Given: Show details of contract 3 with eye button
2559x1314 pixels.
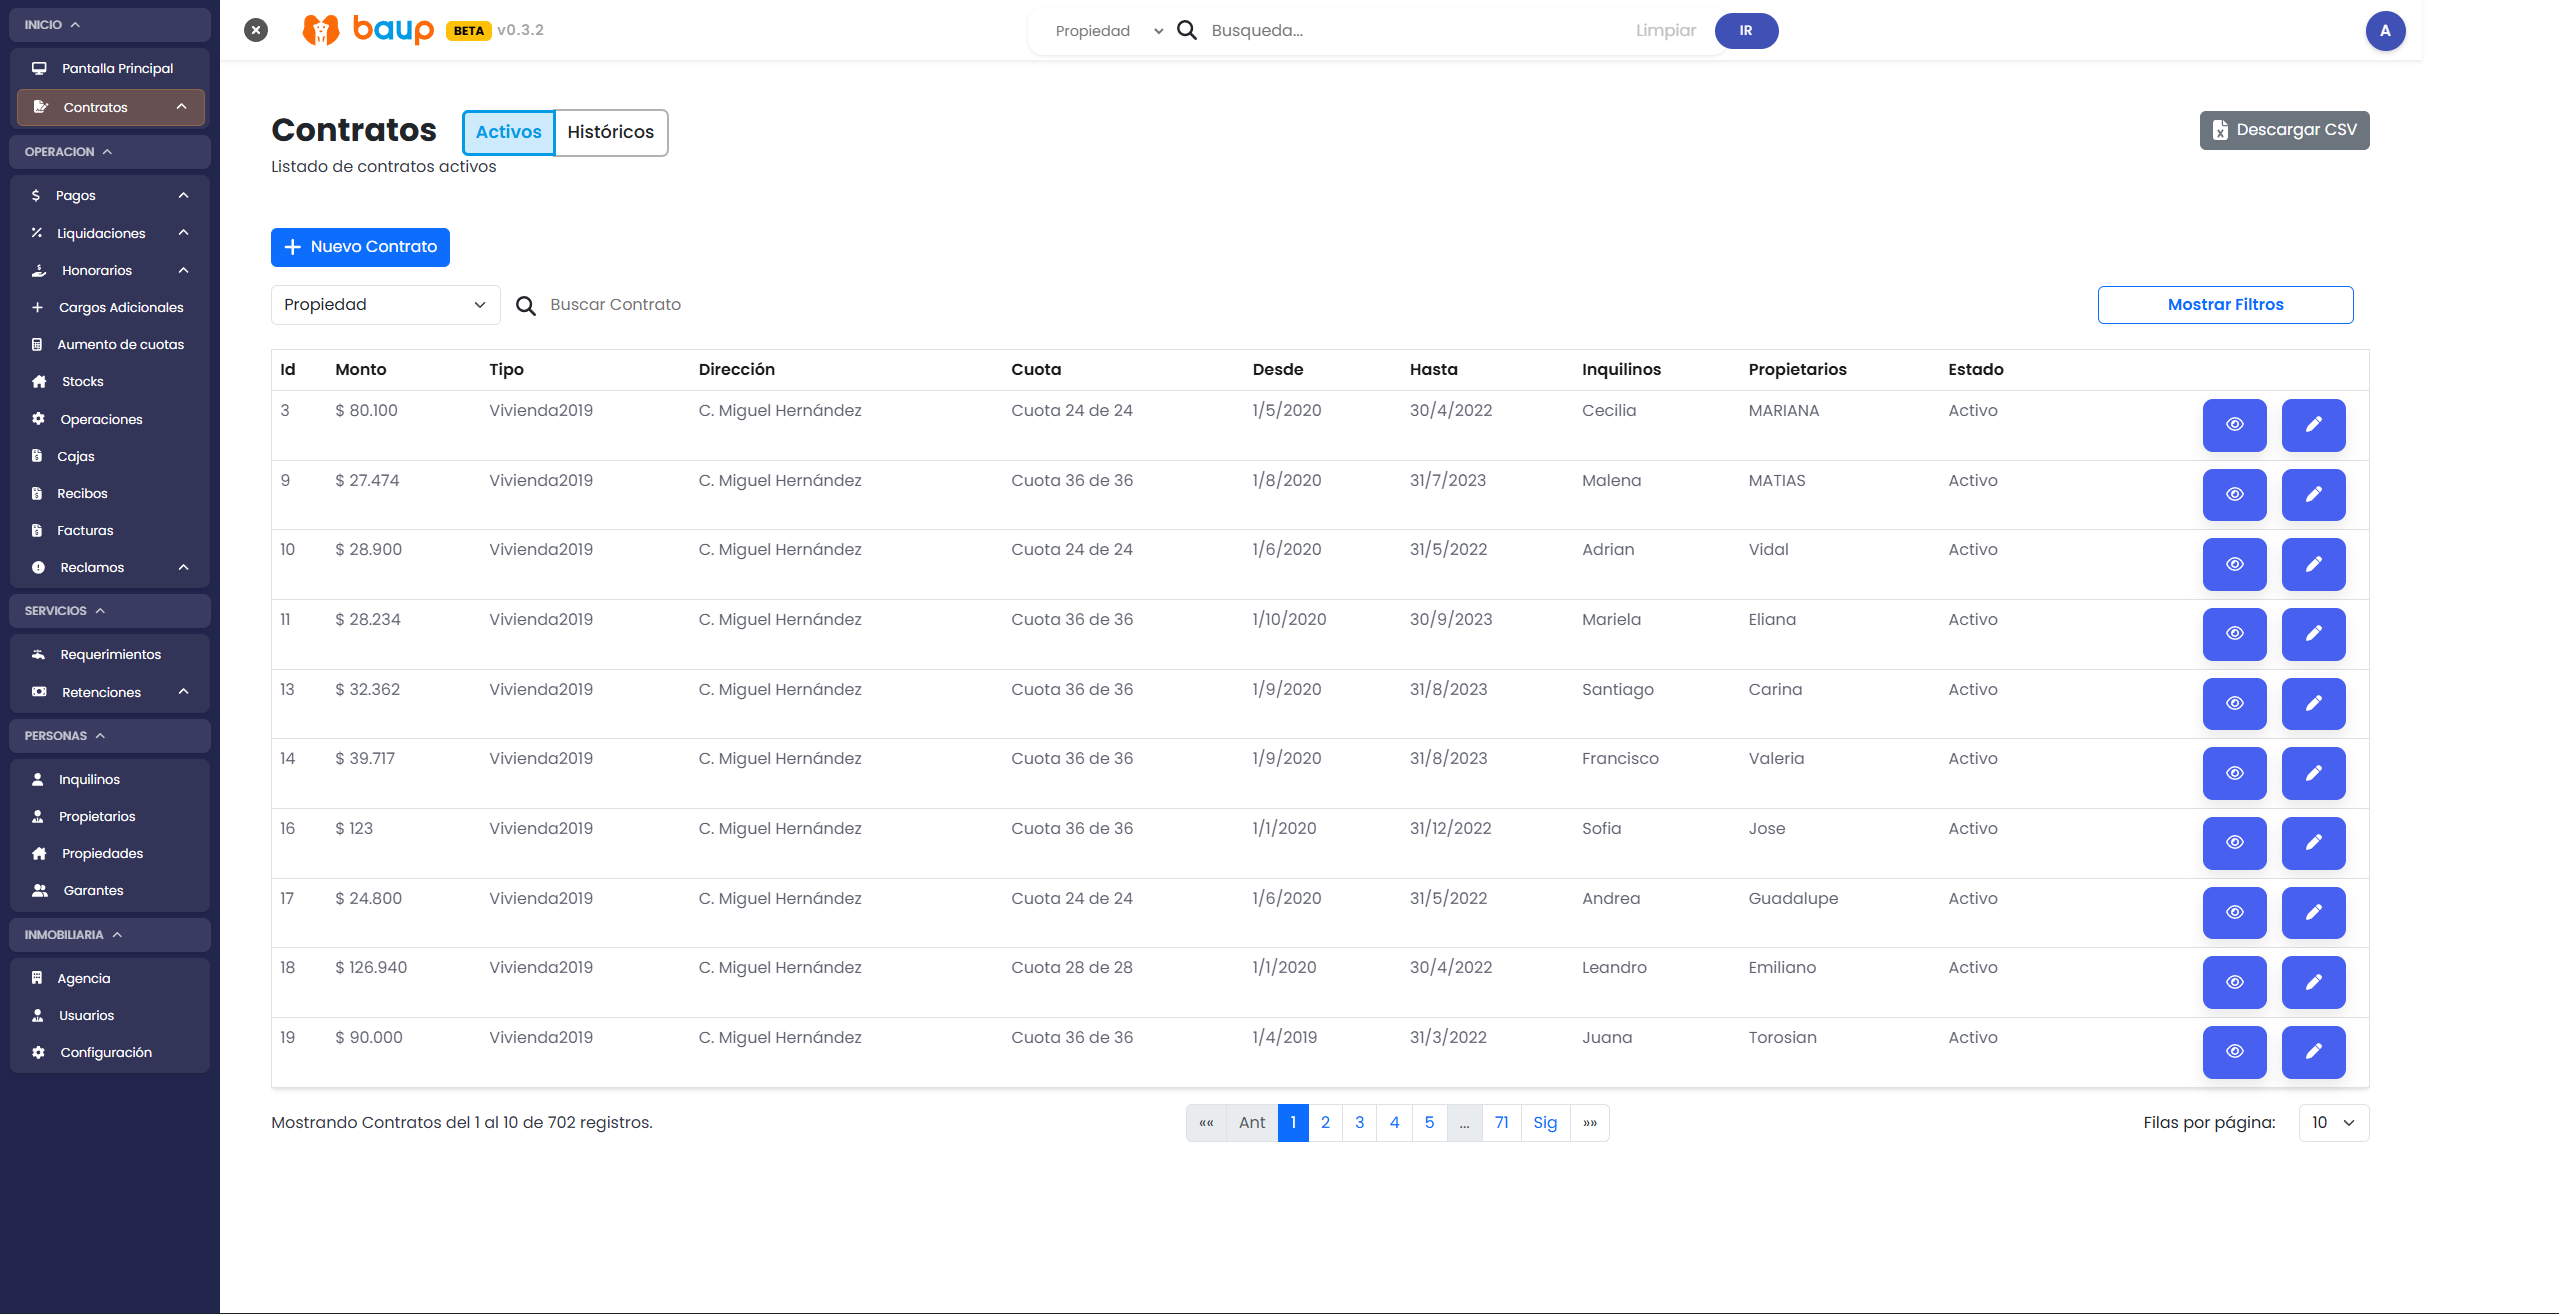Looking at the screenshot, I should click(x=2235, y=424).
